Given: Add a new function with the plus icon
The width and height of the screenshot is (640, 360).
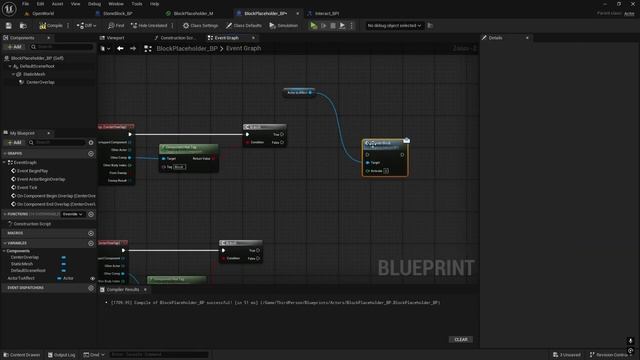Looking at the screenshot, I should (91, 214).
